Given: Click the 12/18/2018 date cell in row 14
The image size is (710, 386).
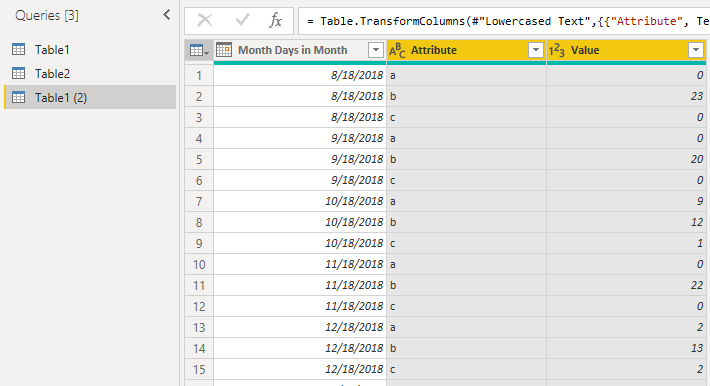Looking at the screenshot, I should 300,348.
